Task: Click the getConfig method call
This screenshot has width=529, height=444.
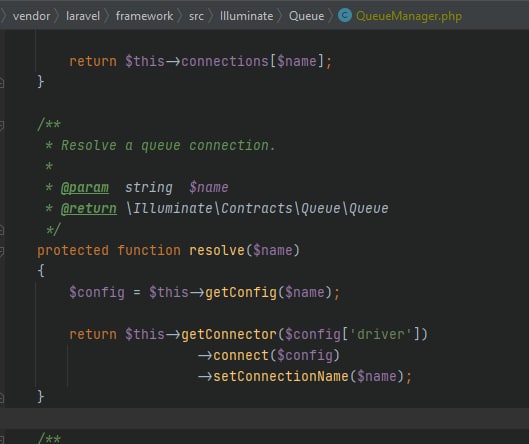Action: [x=241, y=292]
